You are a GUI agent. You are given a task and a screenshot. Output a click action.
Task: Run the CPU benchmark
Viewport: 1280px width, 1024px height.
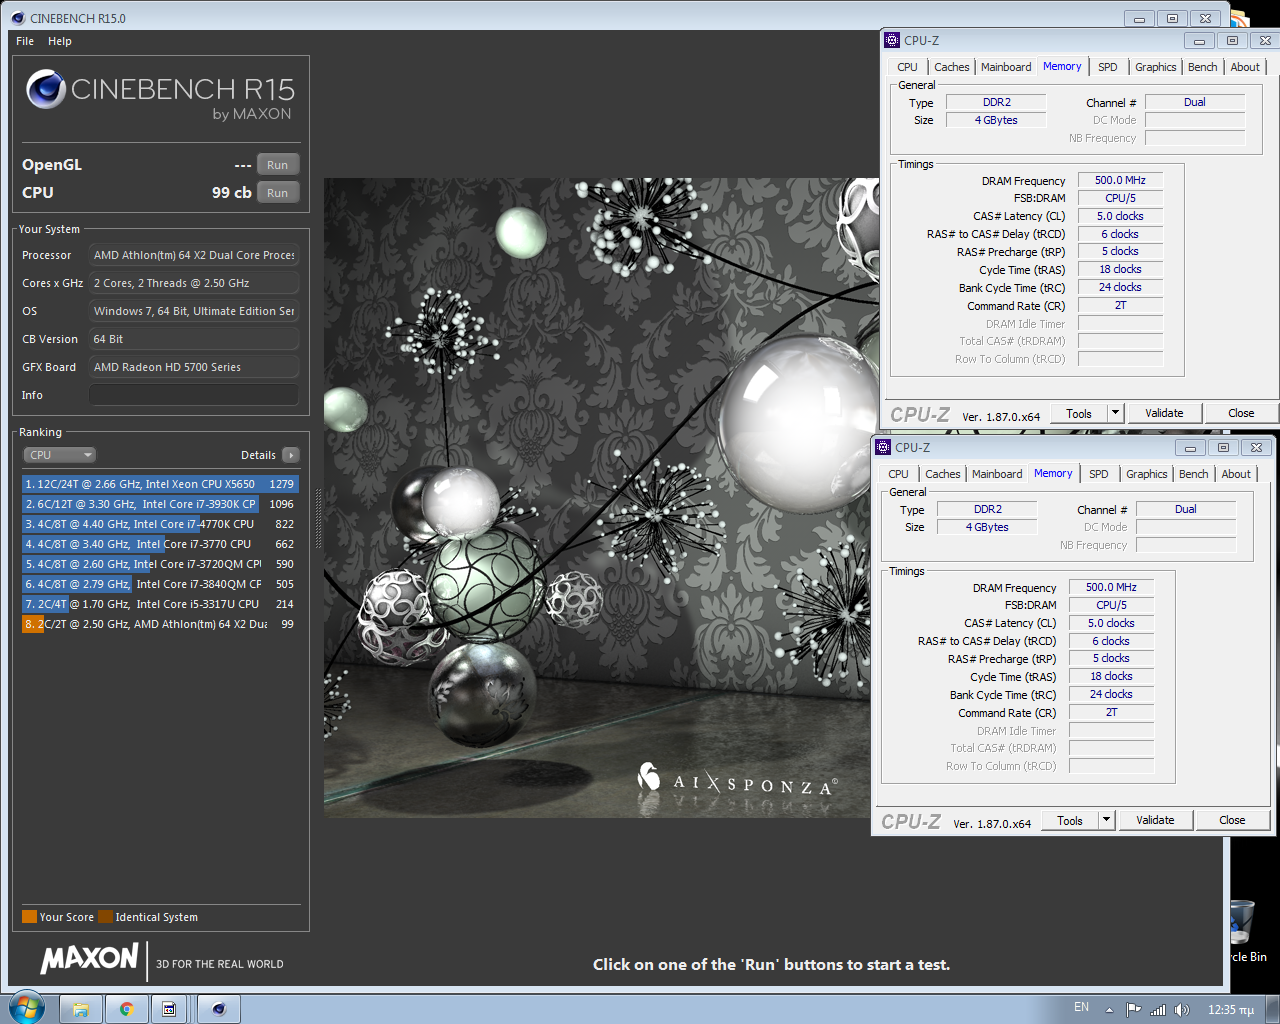click(x=278, y=193)
